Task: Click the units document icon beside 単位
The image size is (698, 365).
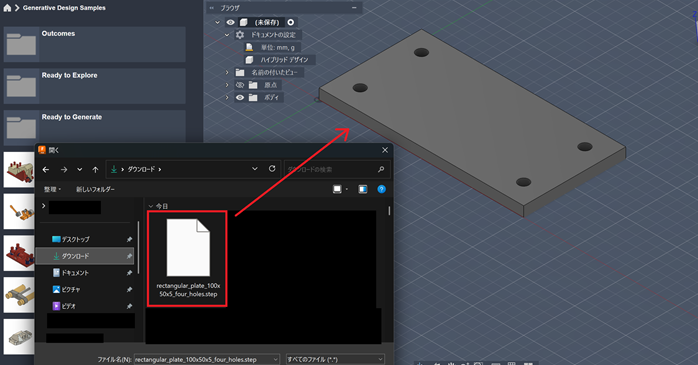Action: 249,47
